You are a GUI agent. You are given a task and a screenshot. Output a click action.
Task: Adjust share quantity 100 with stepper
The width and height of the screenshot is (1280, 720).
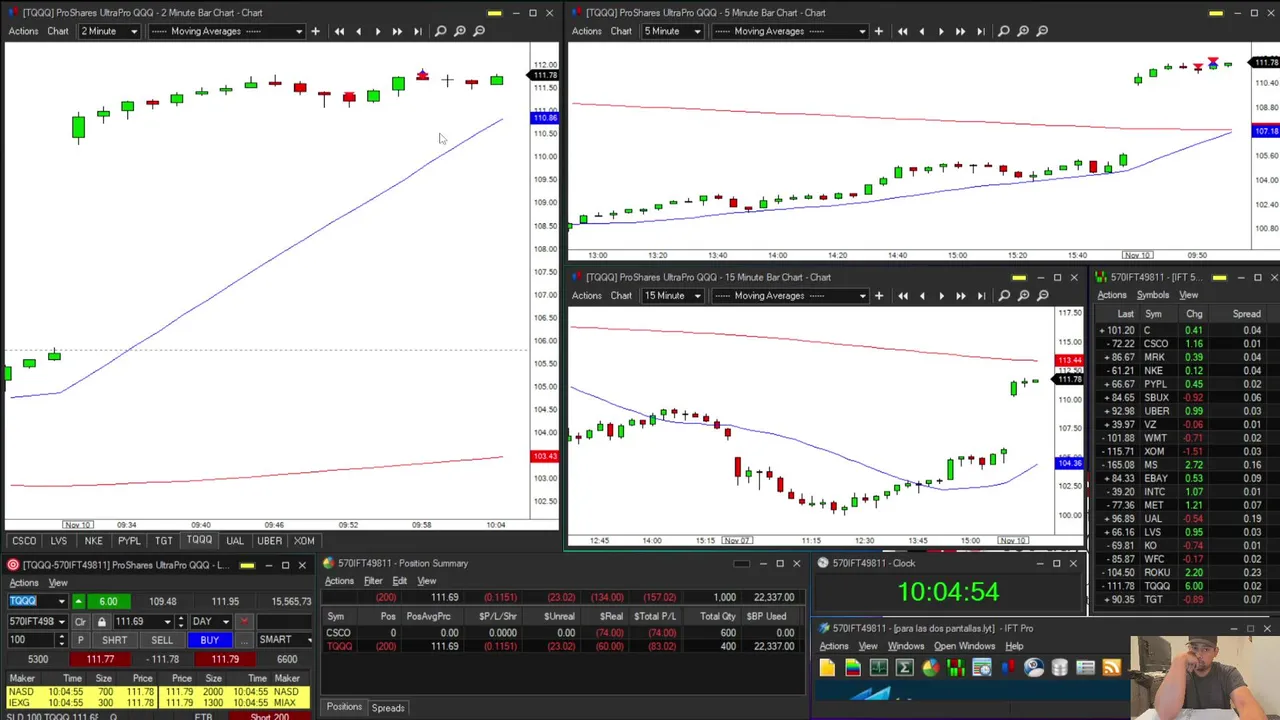[x=61, y=640]
